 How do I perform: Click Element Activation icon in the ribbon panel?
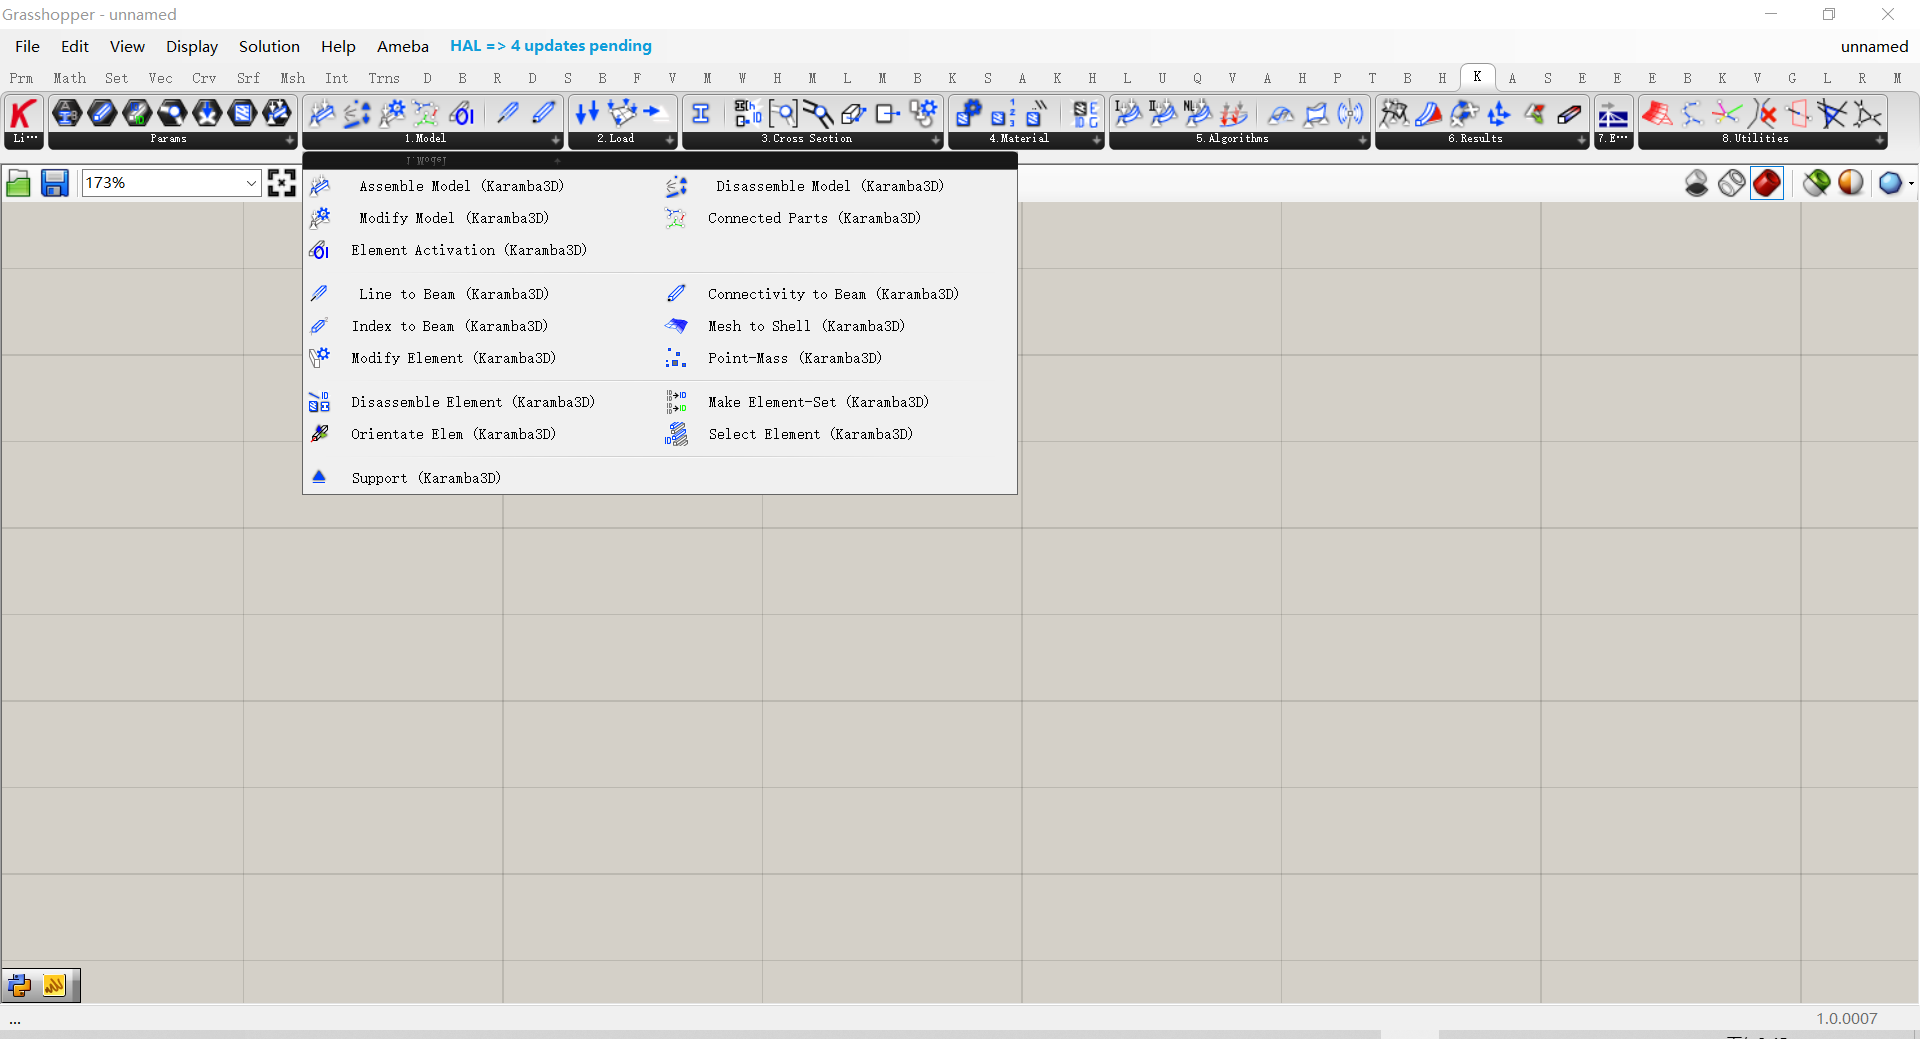click(461, 114)
